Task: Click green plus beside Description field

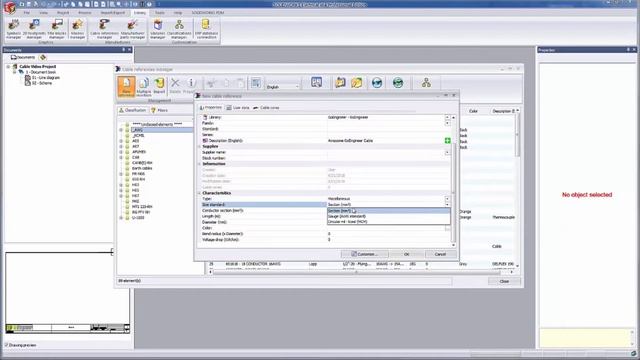Action: 447,140
